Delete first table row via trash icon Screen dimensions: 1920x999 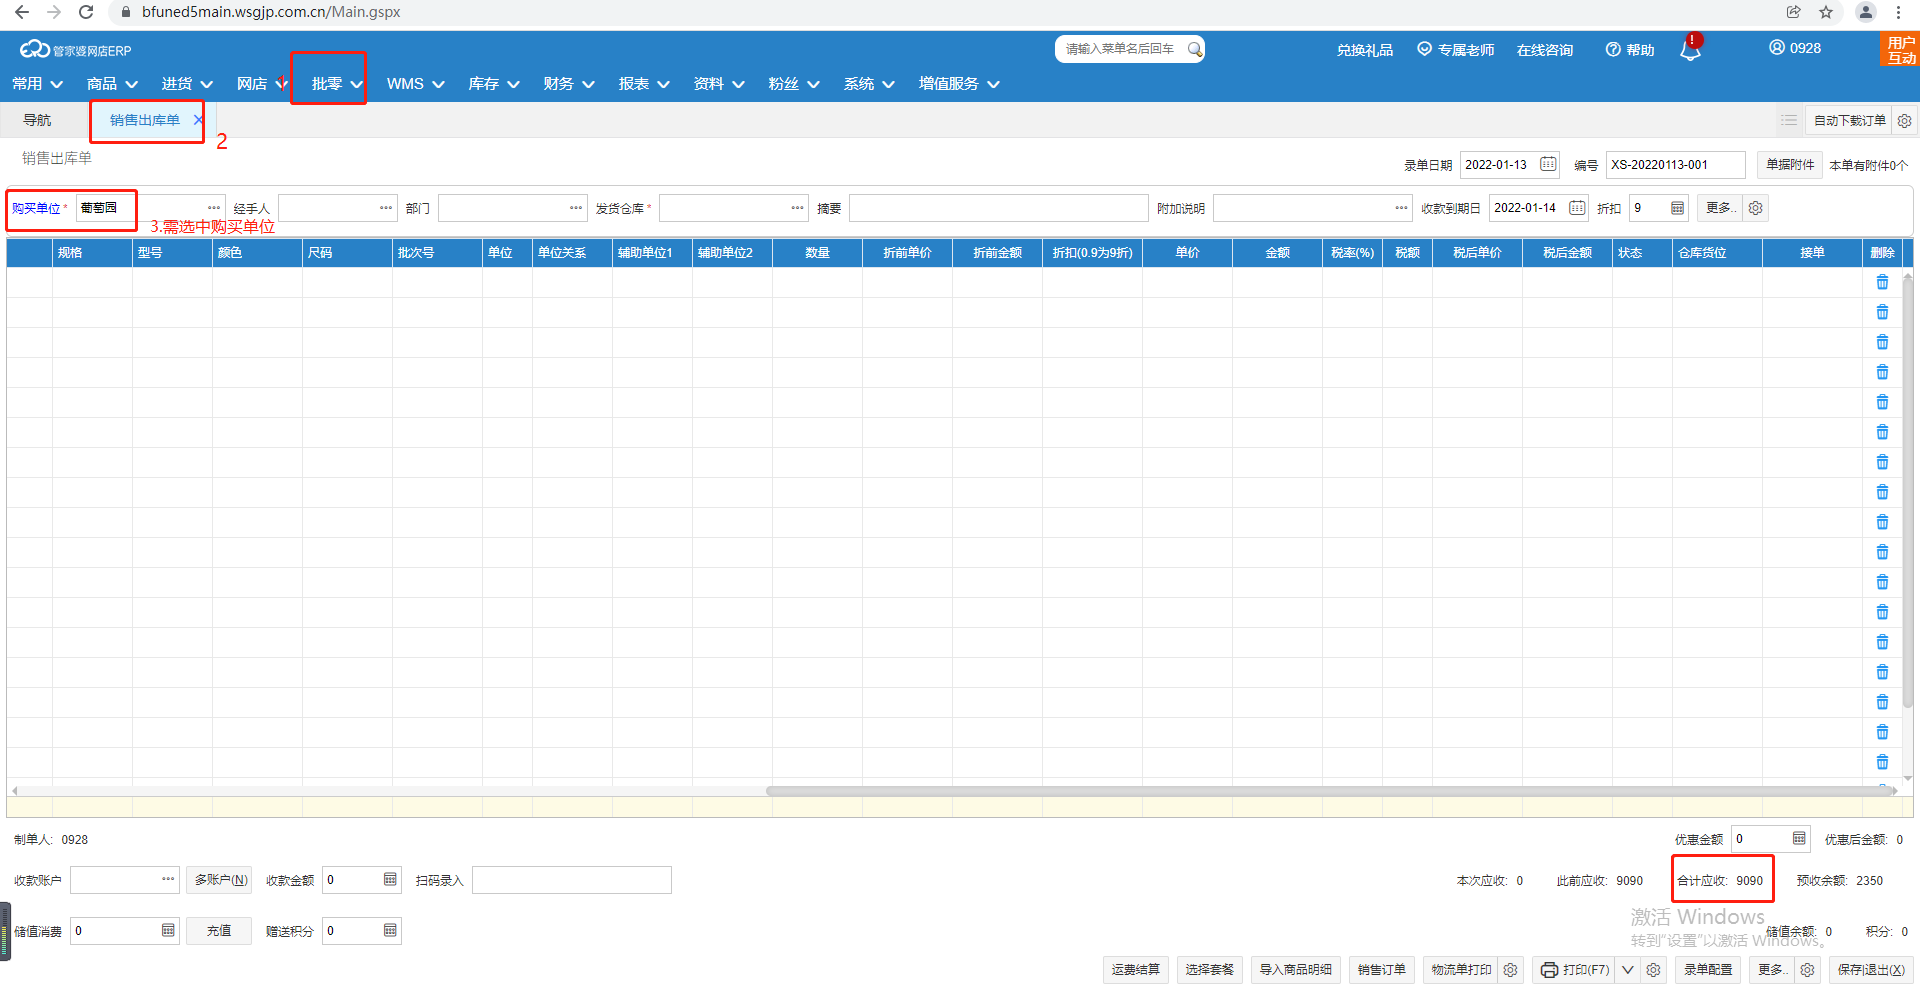1882,283
